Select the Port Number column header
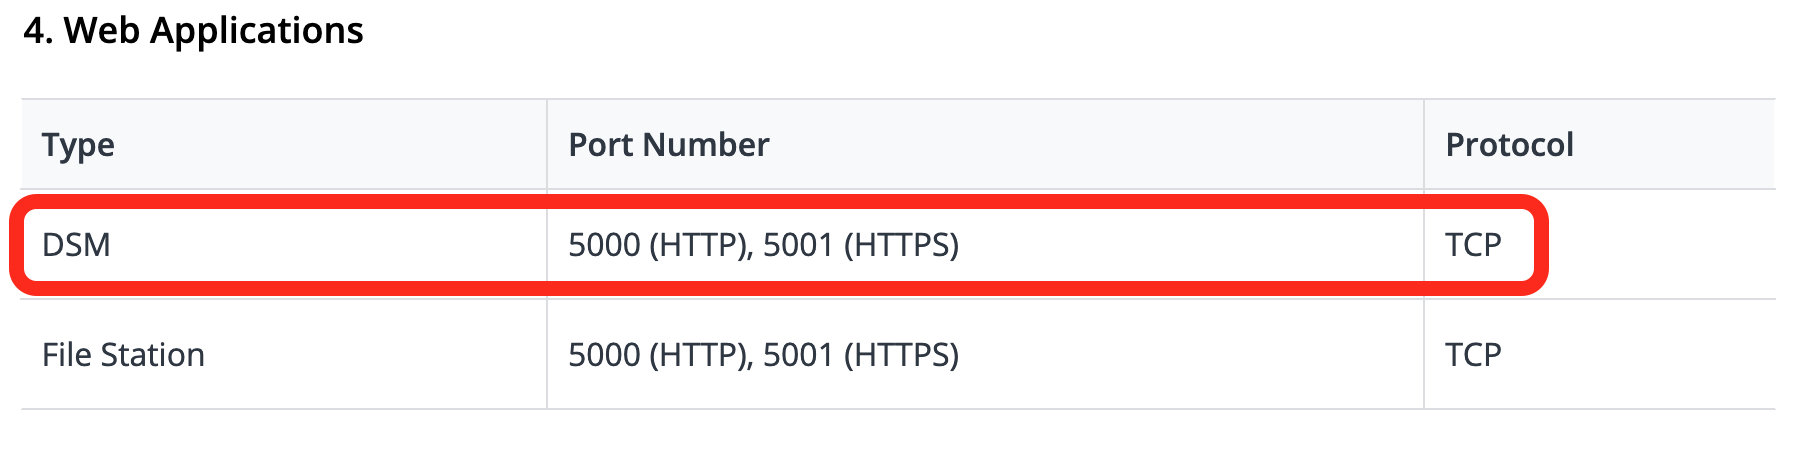 [669, 145]
